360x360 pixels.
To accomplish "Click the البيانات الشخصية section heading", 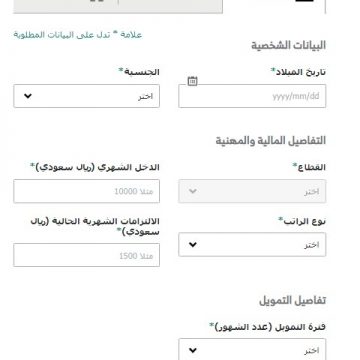I will (x=288, y=45).
